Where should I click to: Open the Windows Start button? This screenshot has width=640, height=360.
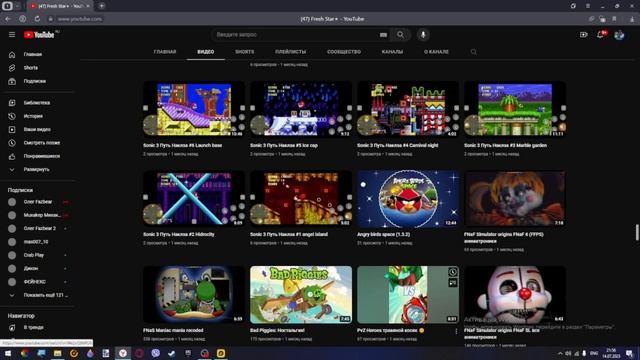[8, 353]
